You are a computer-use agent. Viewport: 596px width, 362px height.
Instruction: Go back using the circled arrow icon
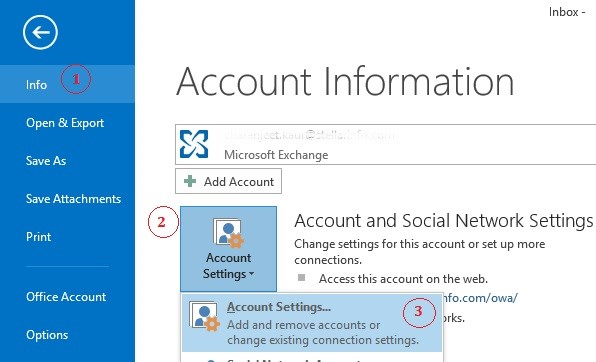[x=40, y=32]
